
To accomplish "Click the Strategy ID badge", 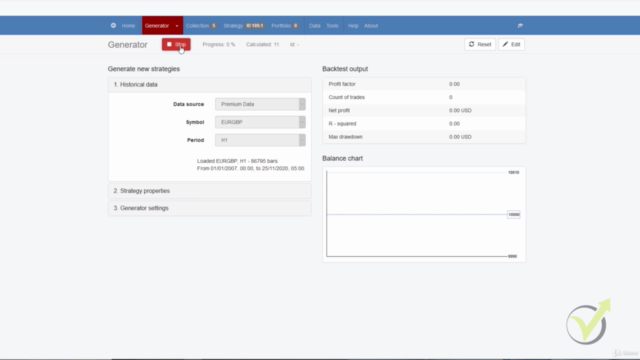I will (x=255, y=26).
